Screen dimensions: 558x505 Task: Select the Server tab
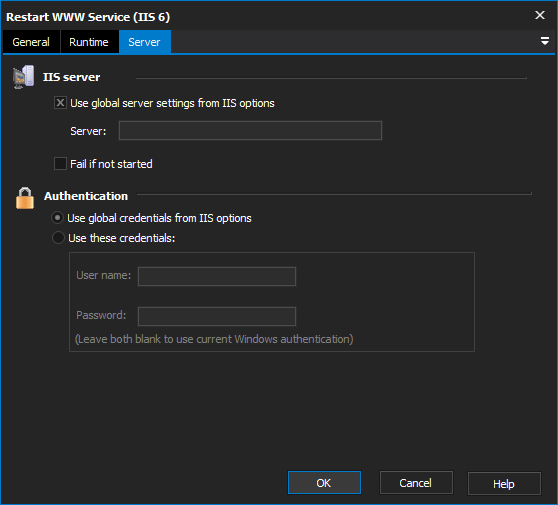tap(144, 42)
